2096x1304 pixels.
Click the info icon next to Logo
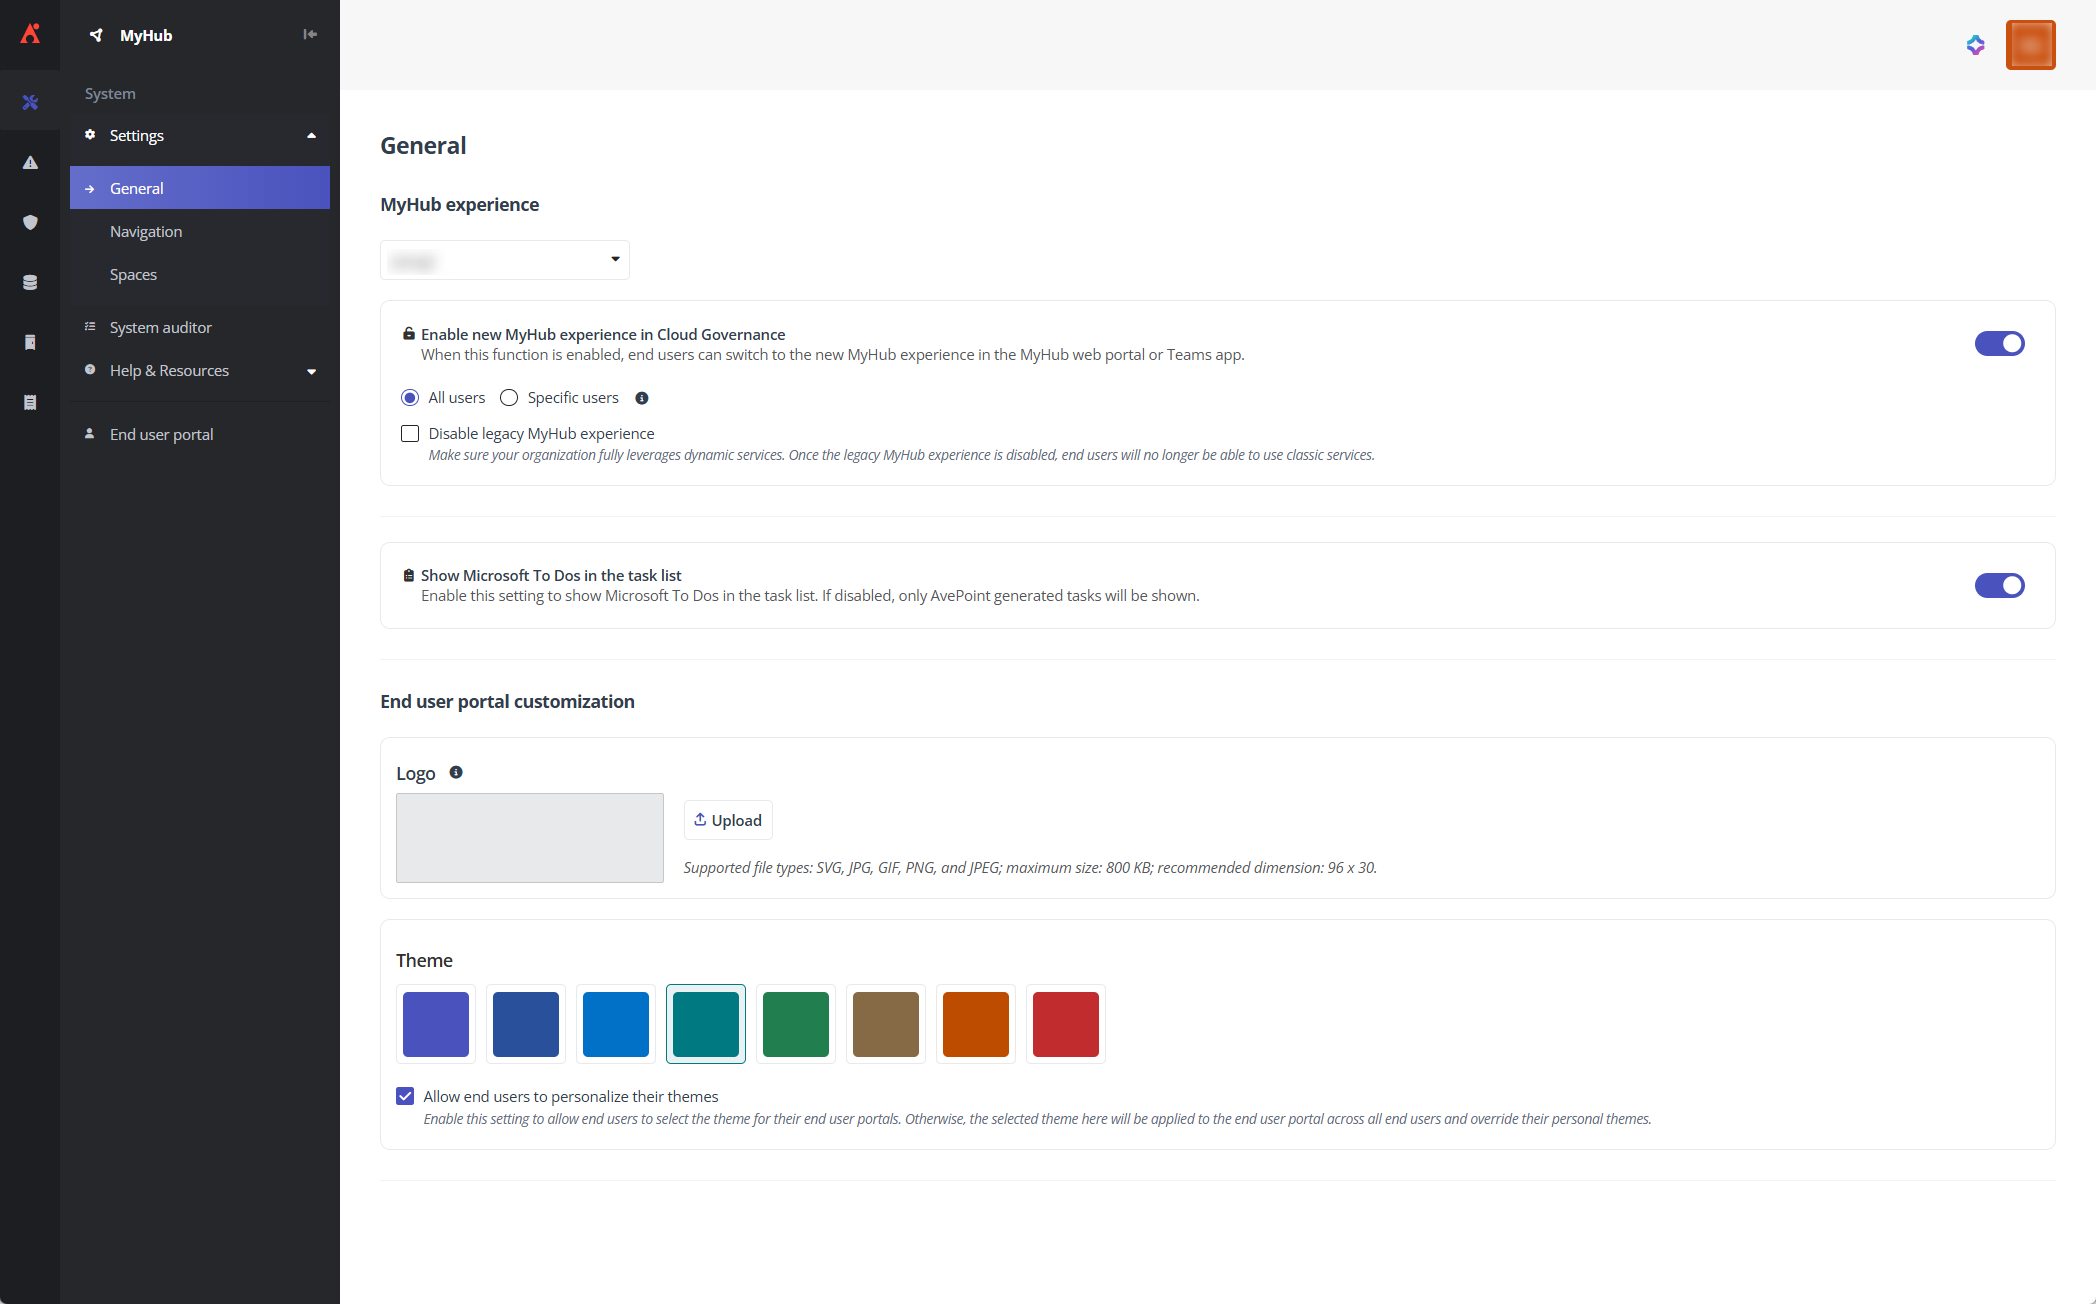[x=456, y=772]
